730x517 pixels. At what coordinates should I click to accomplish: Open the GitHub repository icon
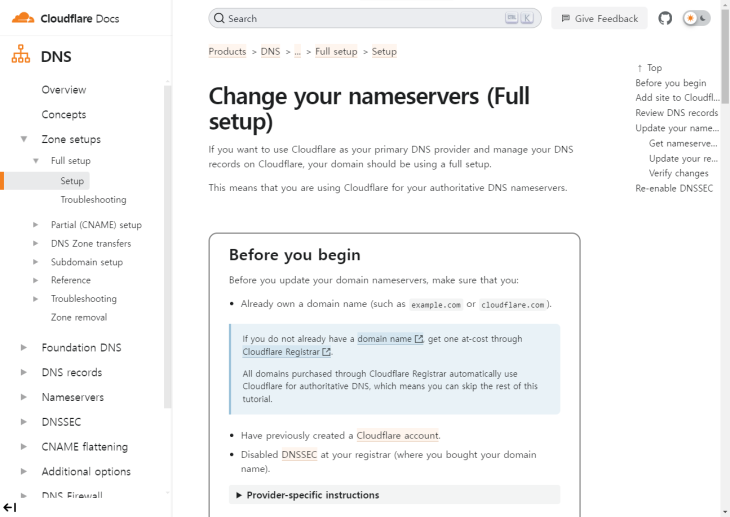pos(666,18)
